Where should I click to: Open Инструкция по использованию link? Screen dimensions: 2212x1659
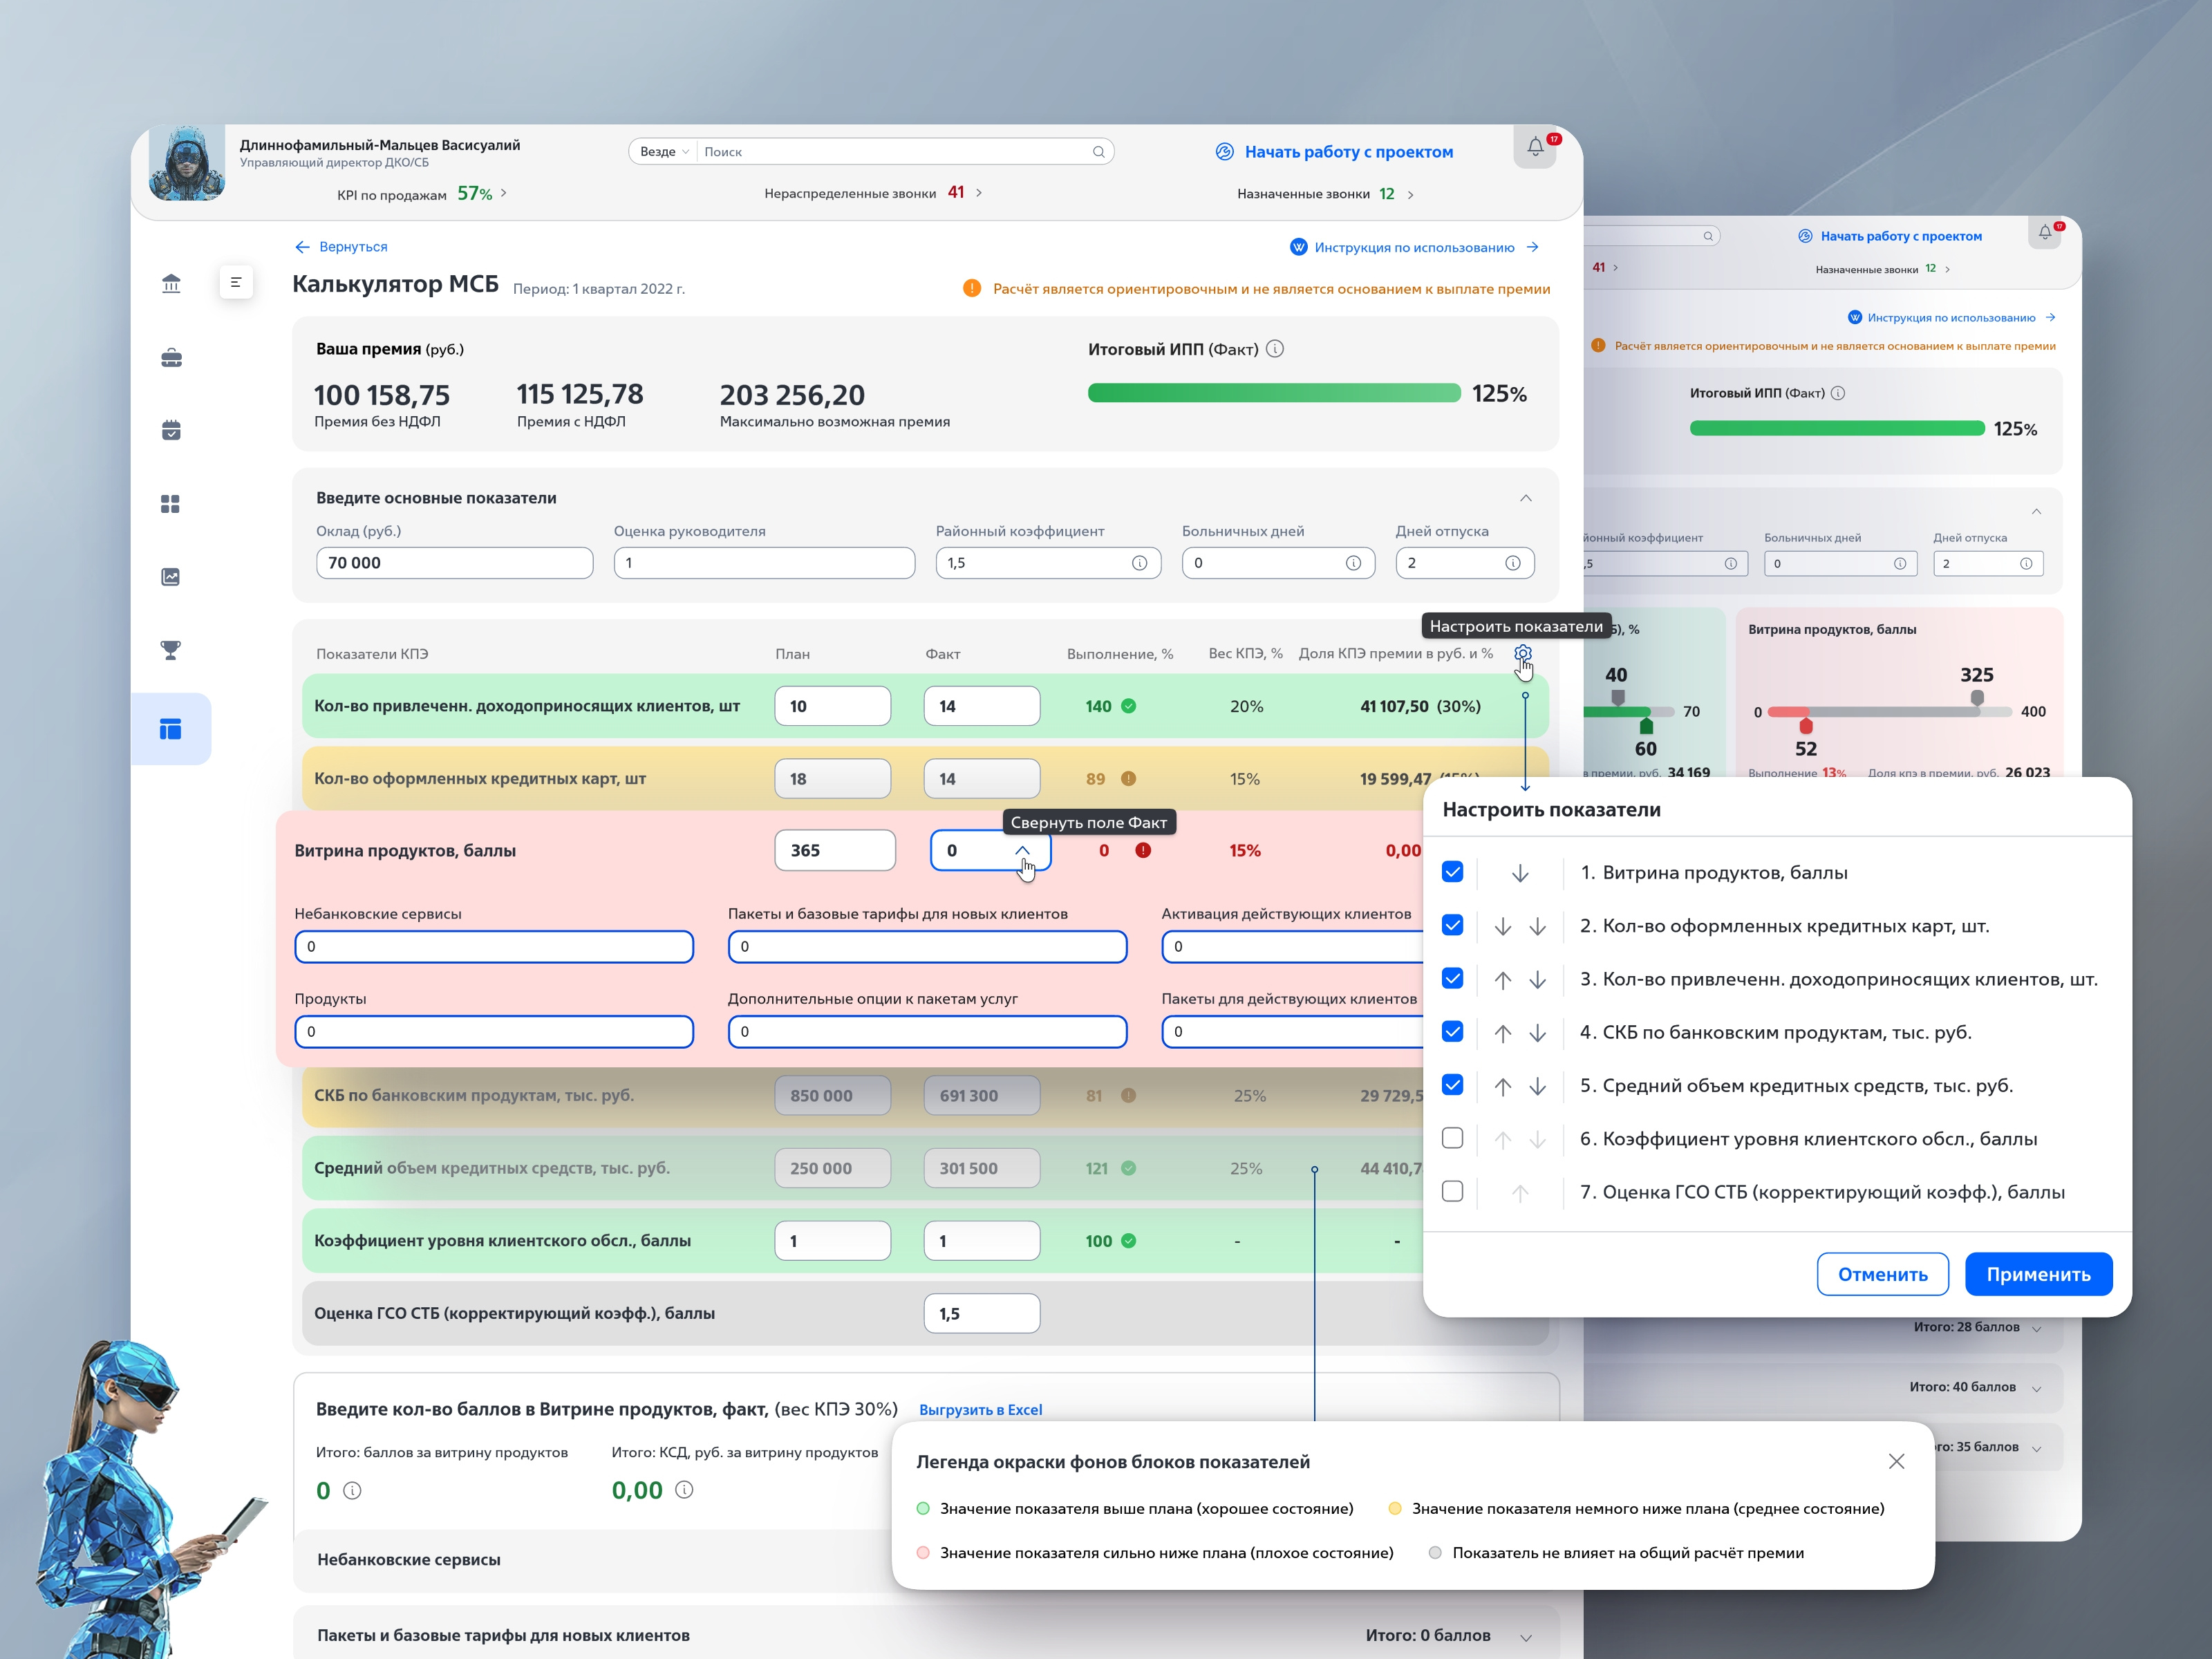tap(1414, 246)
